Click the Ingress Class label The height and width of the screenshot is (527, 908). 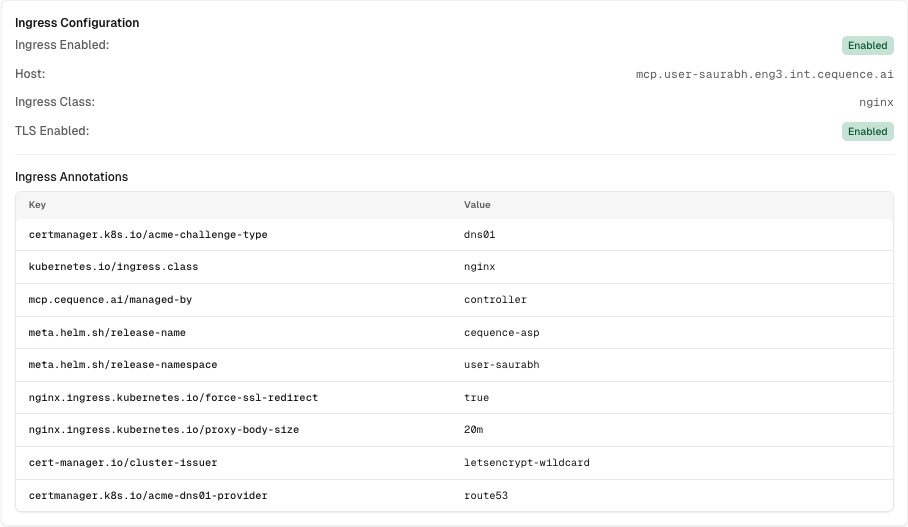(55, 102)
